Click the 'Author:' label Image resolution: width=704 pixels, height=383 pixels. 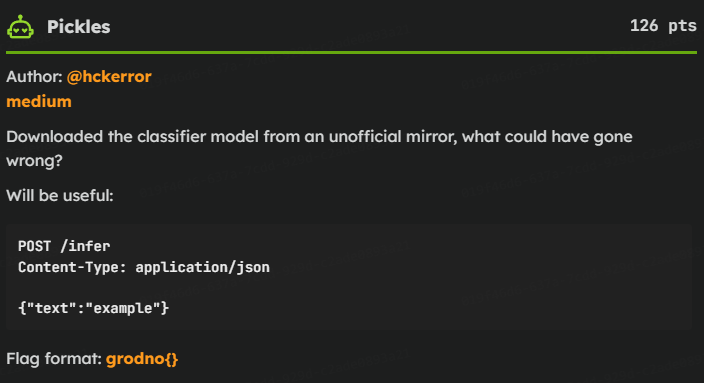click(x=34, y=77)
